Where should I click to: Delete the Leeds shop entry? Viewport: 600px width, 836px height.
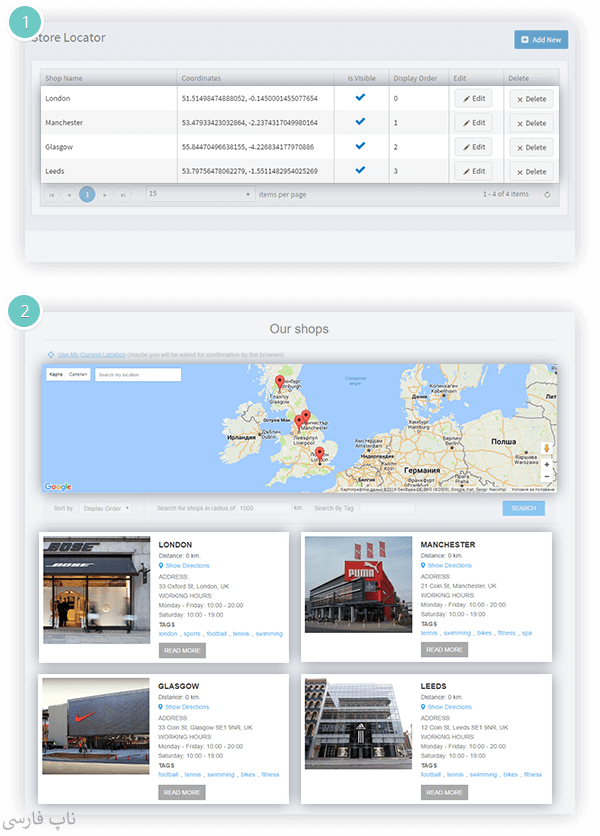pyautogui.click(x=531, y=172)
